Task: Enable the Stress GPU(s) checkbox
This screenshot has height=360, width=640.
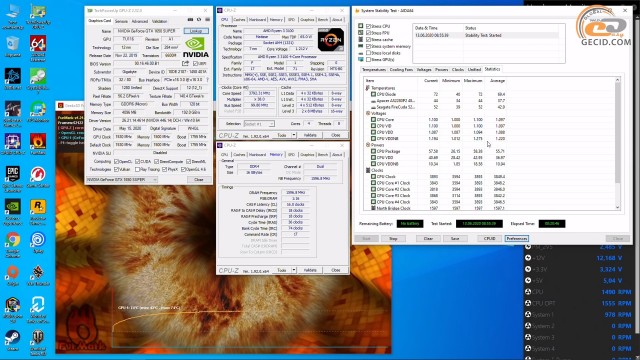Action: click(x=369, y=60)
